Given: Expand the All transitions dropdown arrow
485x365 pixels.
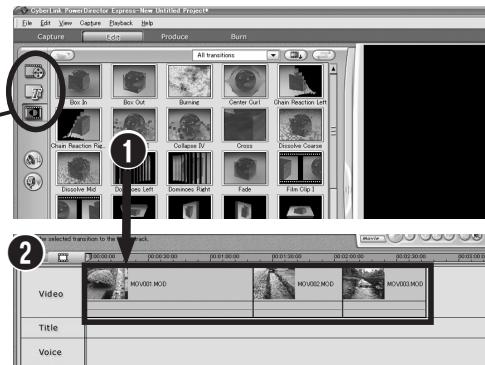Looking at the screenshot, I should pos(273,55).
